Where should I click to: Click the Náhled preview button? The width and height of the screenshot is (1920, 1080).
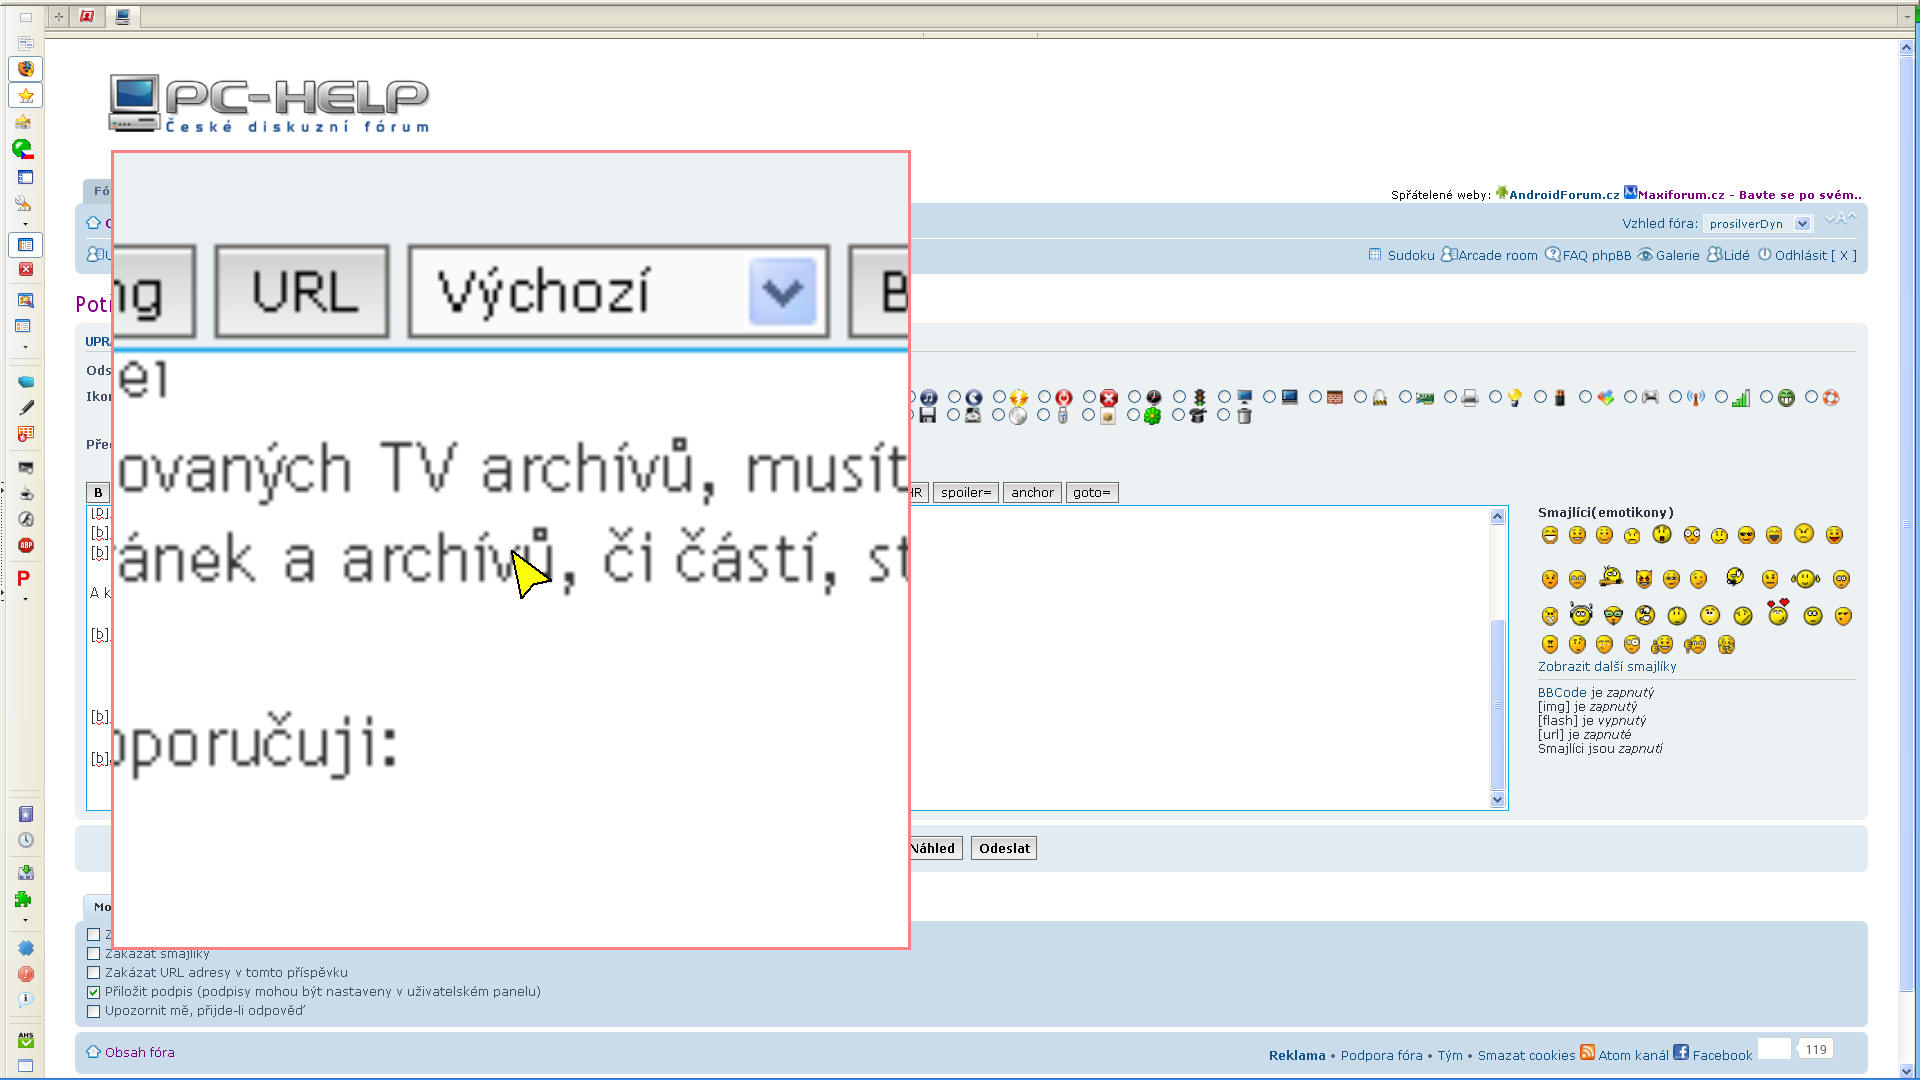(936, 848)
